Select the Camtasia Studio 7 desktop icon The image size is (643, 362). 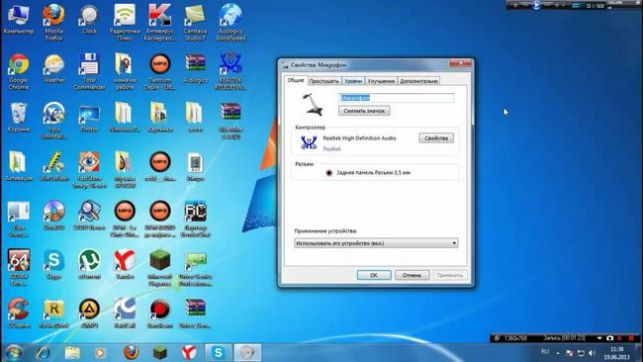pos(195,21)
